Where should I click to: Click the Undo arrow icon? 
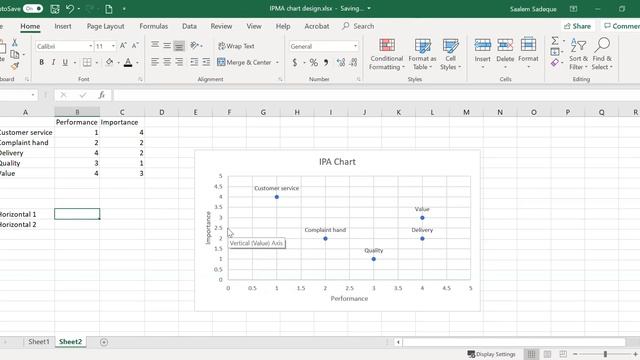pos(70,9)
